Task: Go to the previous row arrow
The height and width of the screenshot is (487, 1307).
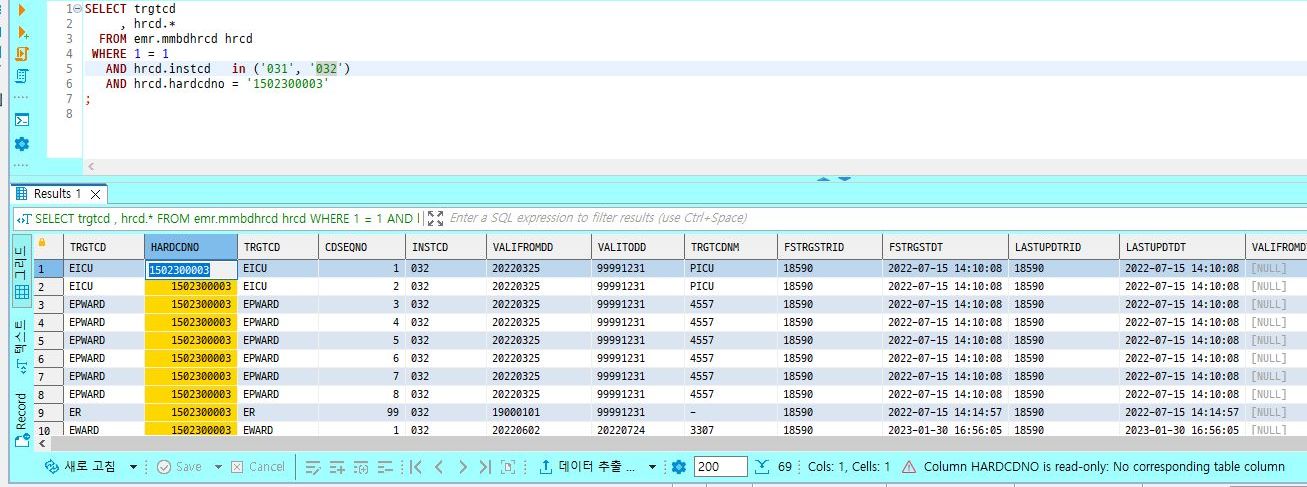Action: (439, 467)
